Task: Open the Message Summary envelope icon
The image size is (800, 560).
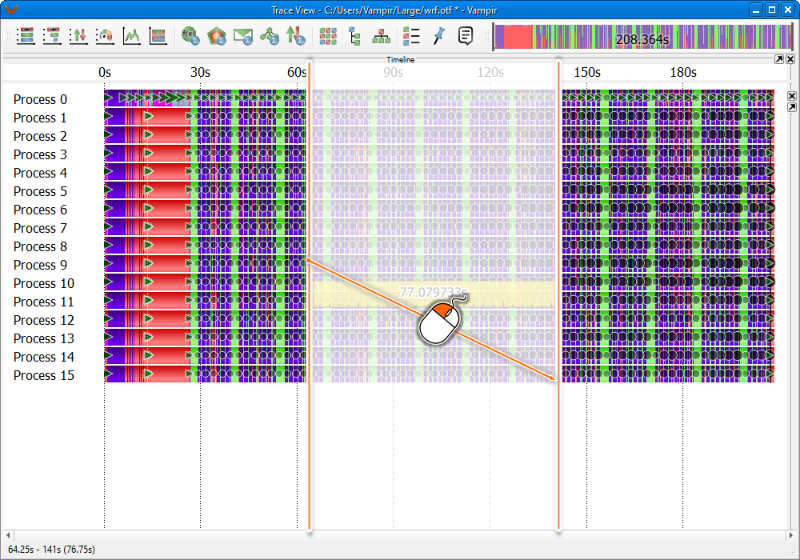Action: pyautogui.click(x=243, y=36)
